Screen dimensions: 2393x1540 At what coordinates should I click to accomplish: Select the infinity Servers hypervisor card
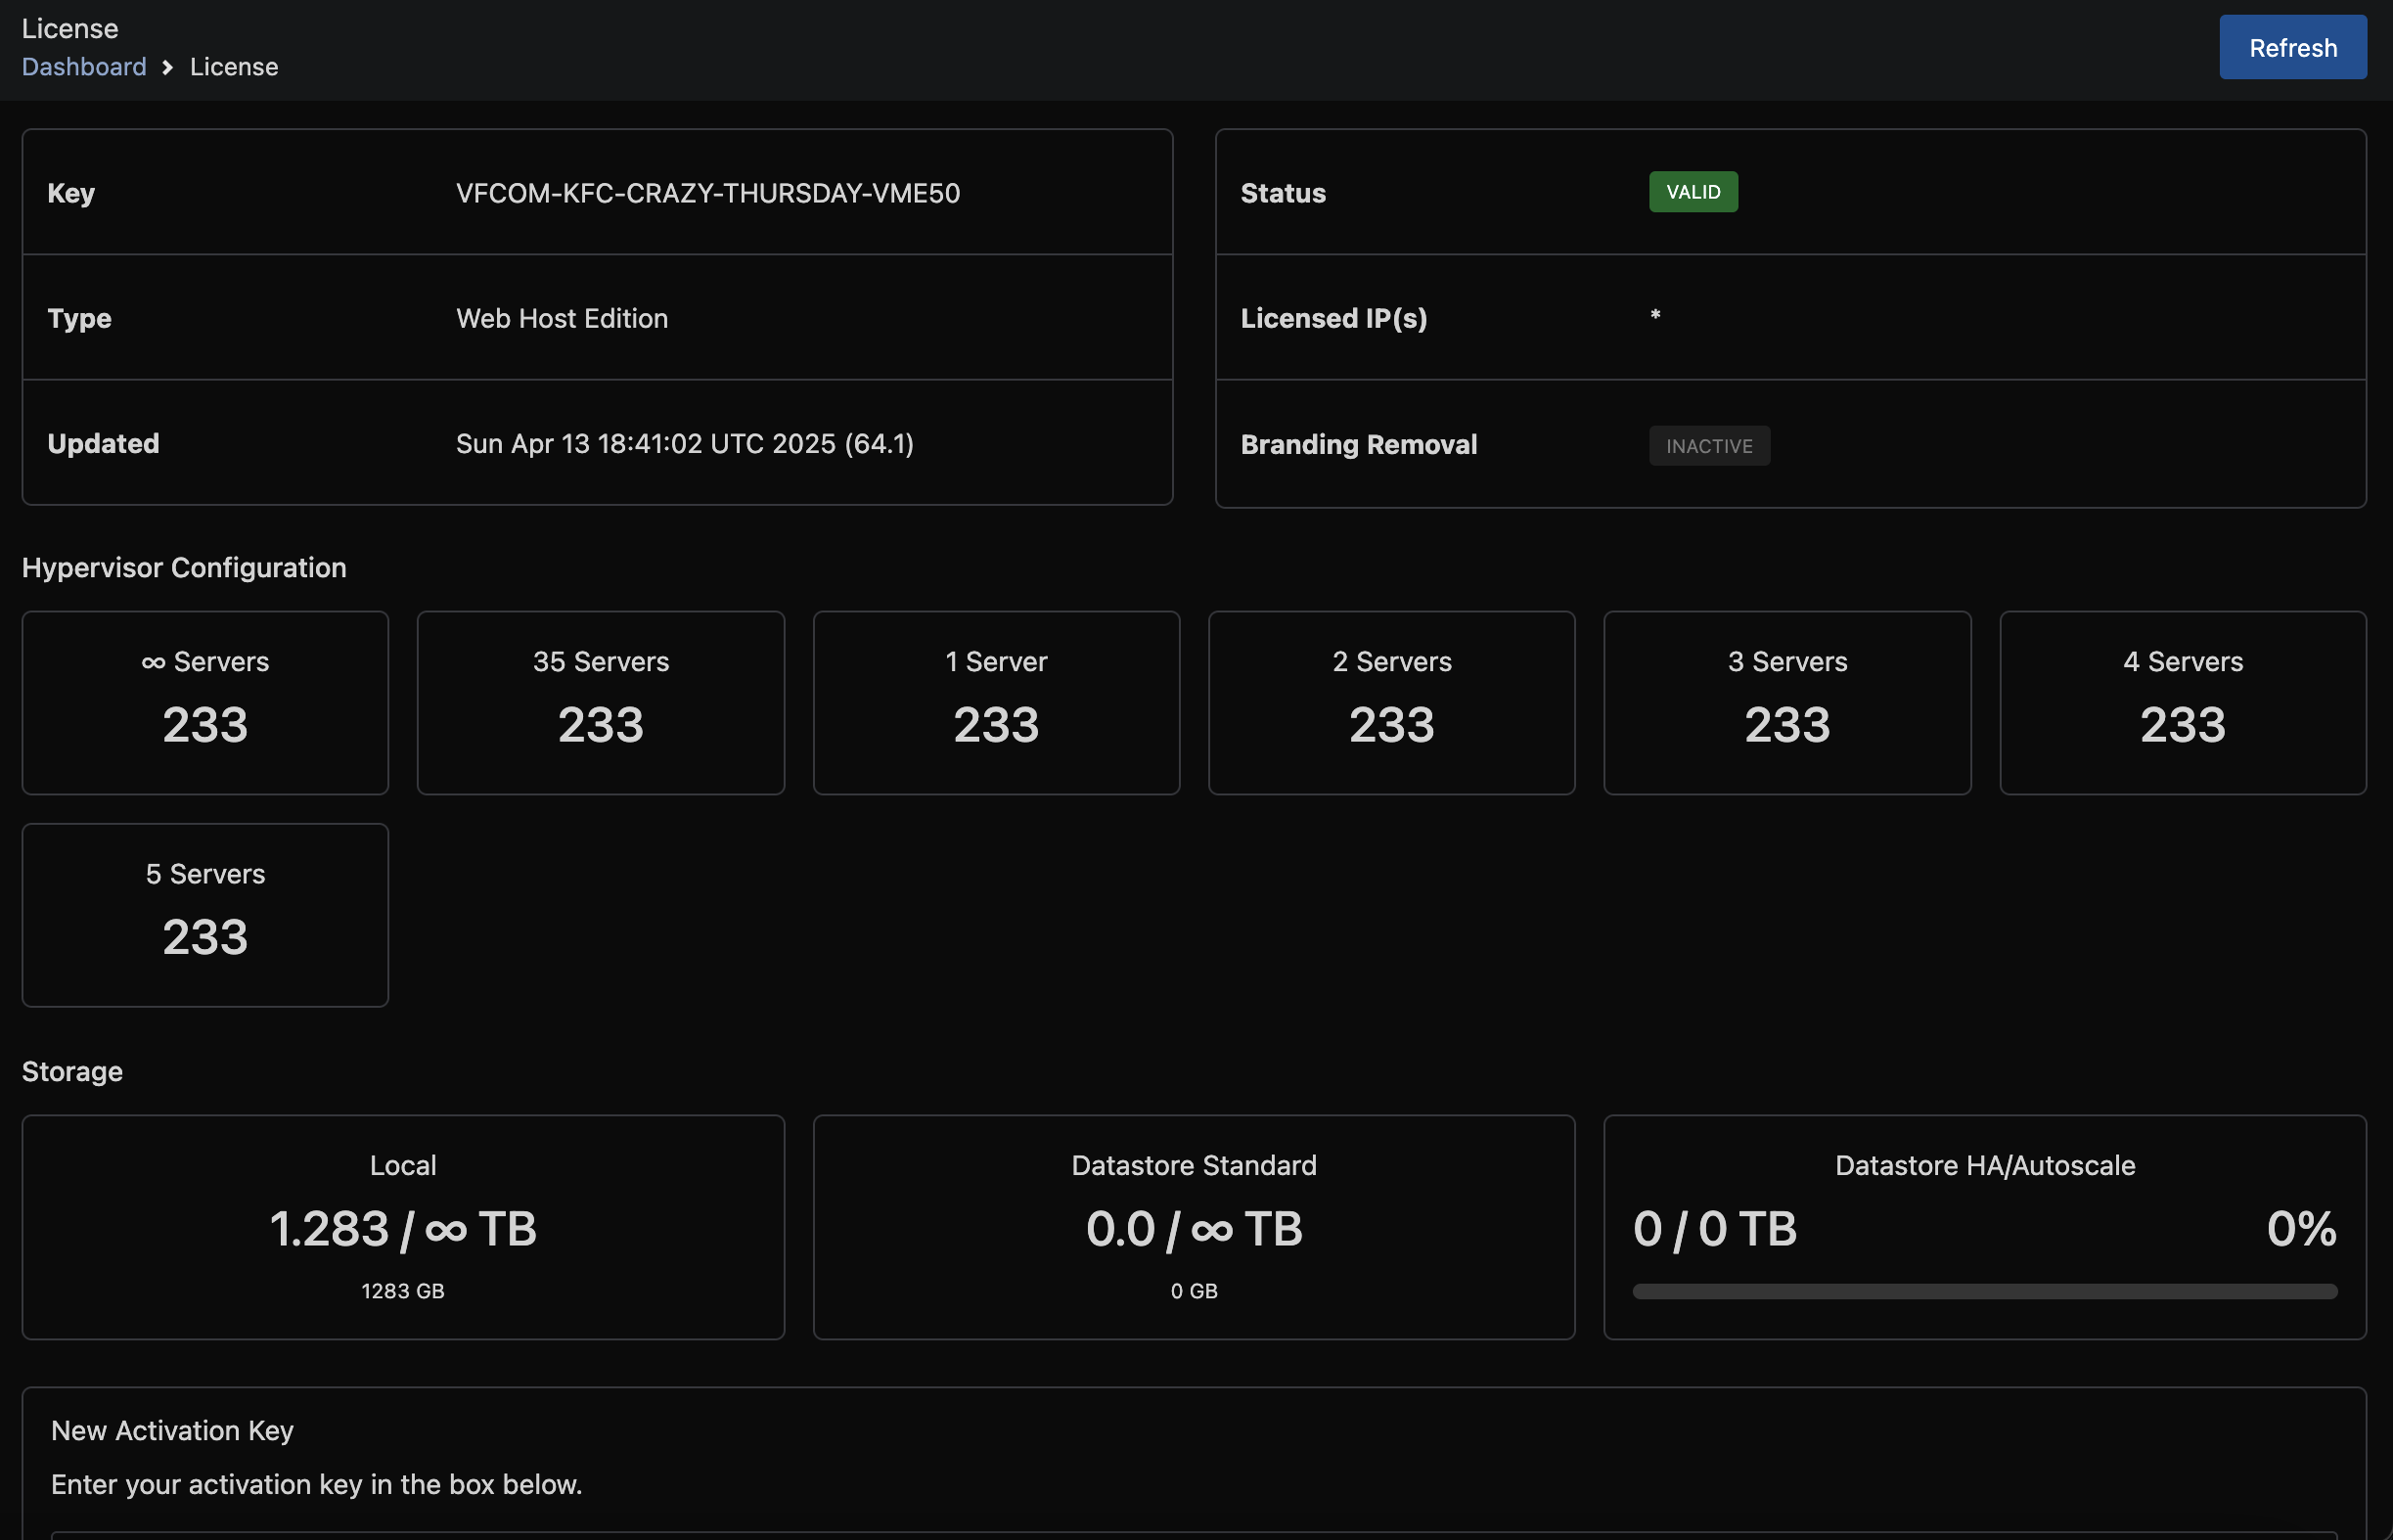205,703
